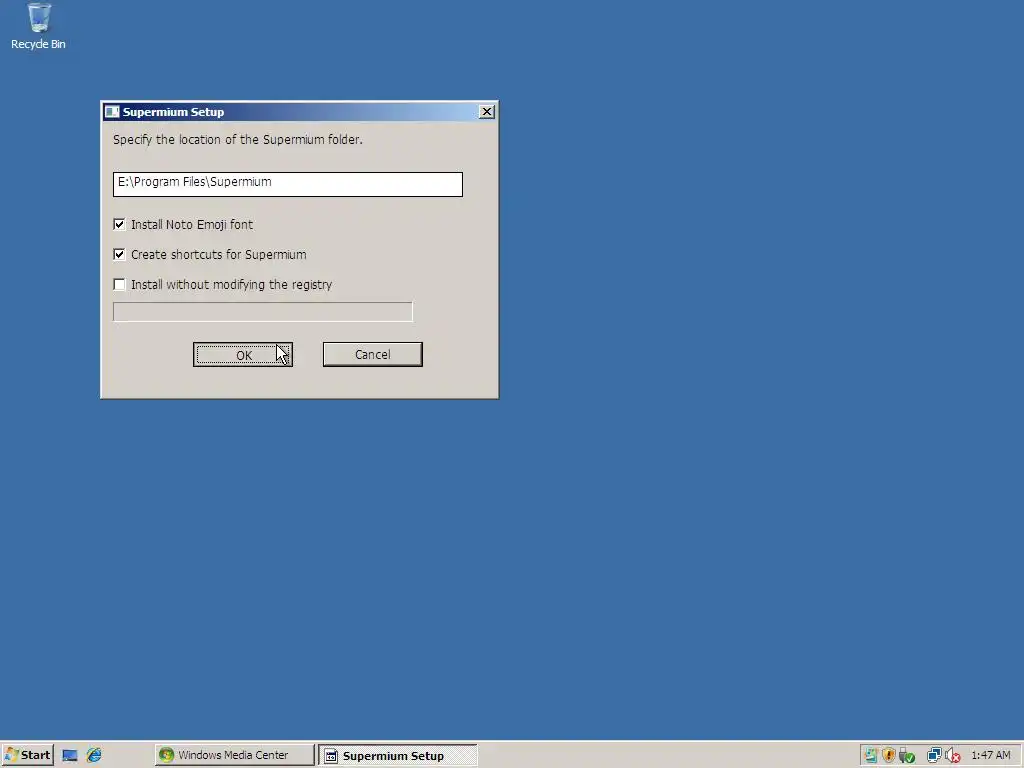
Task: Click the Supermium folder location field
Action: [x=288, y=184]
